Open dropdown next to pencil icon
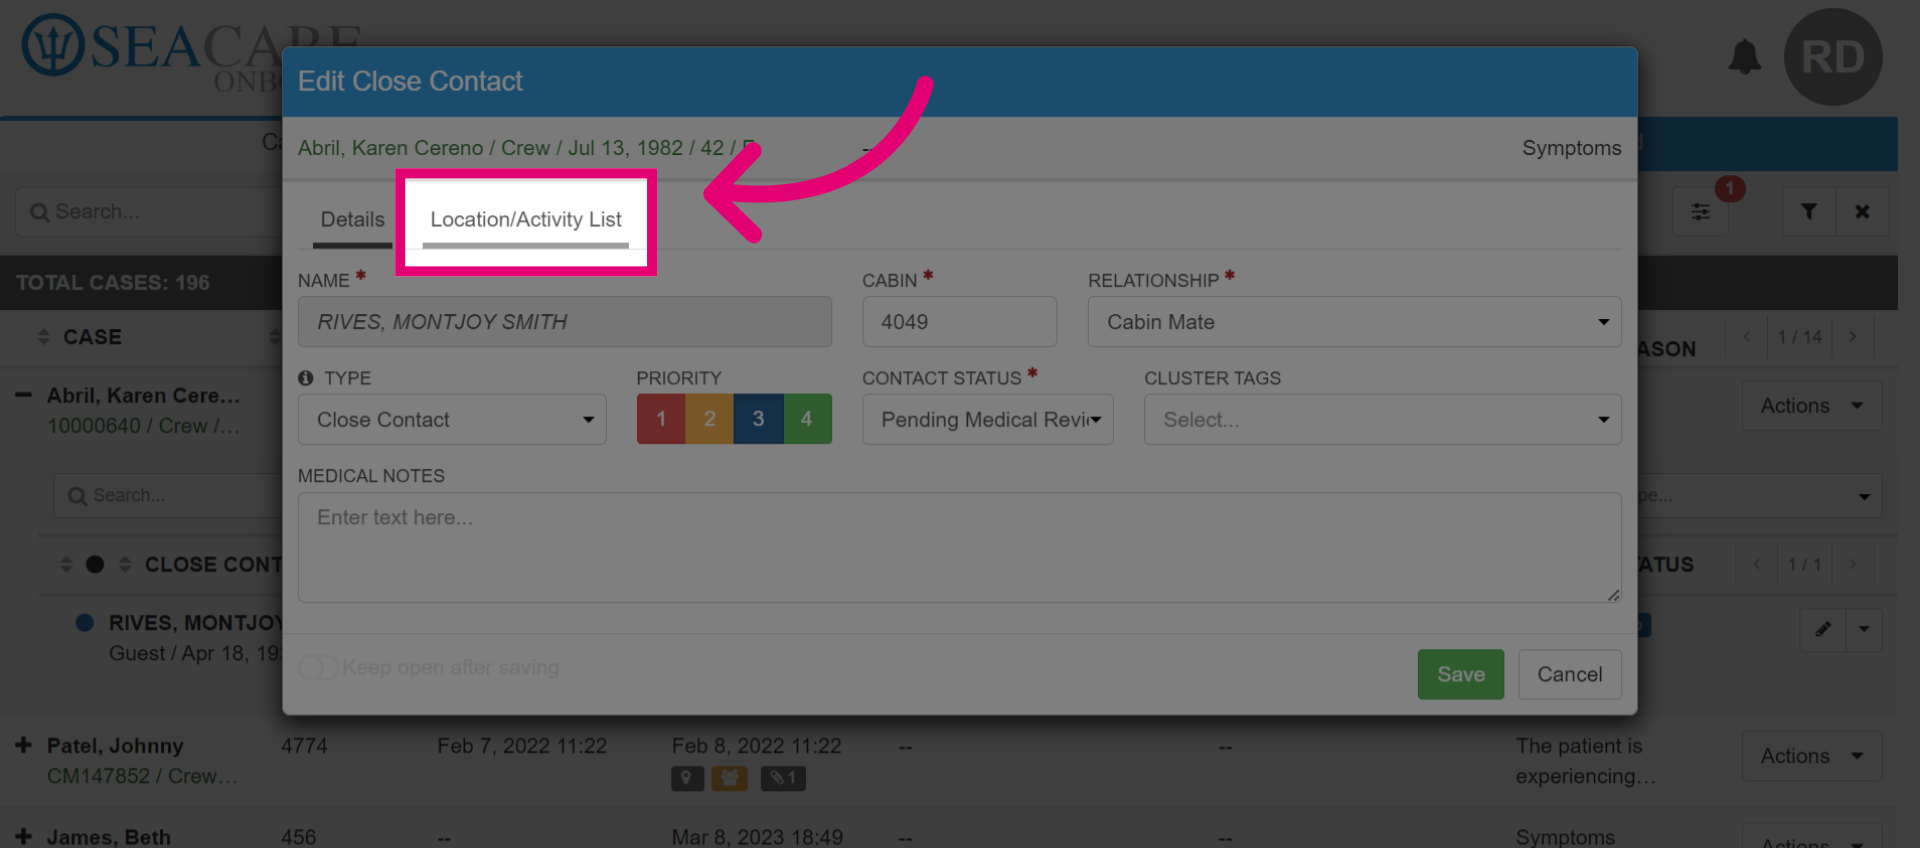 1864,629
